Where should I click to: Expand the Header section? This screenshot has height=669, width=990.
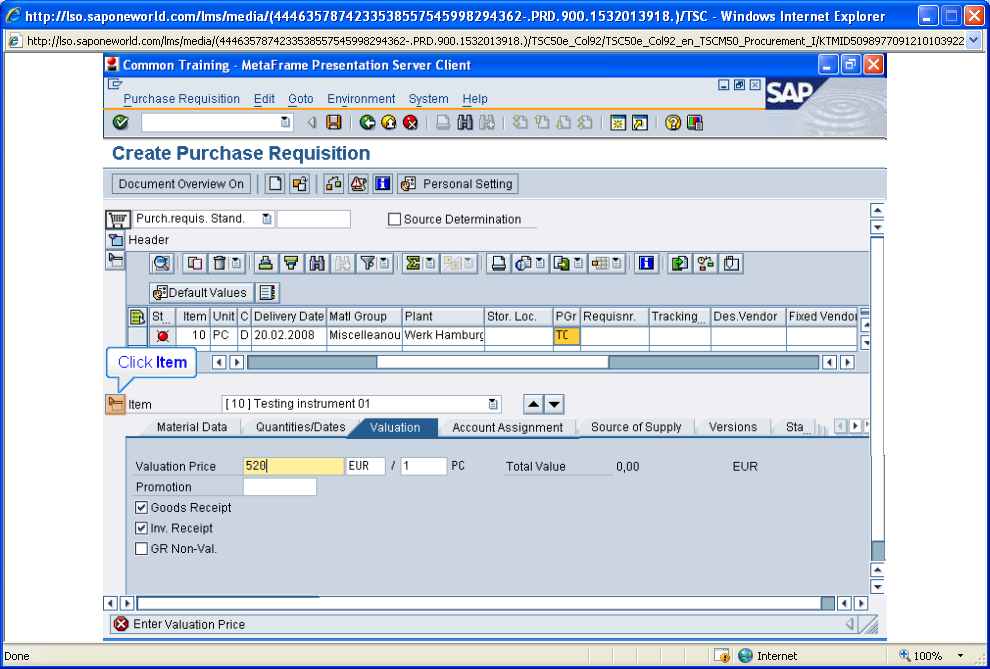[116, 240]
